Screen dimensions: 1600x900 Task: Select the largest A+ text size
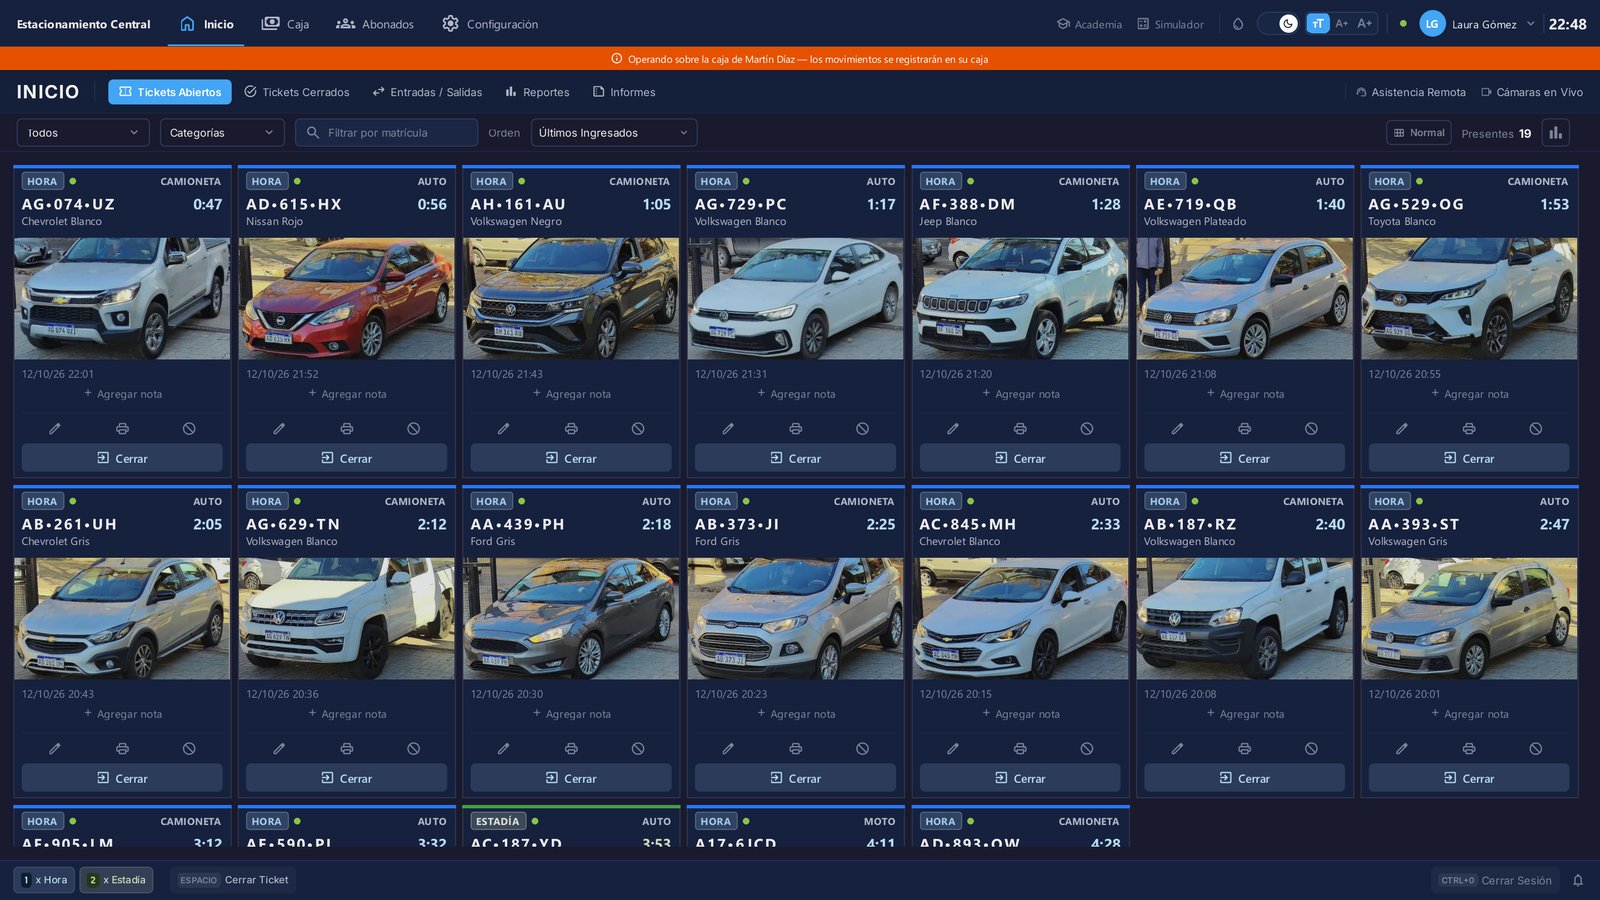(x=1365, y=23)
